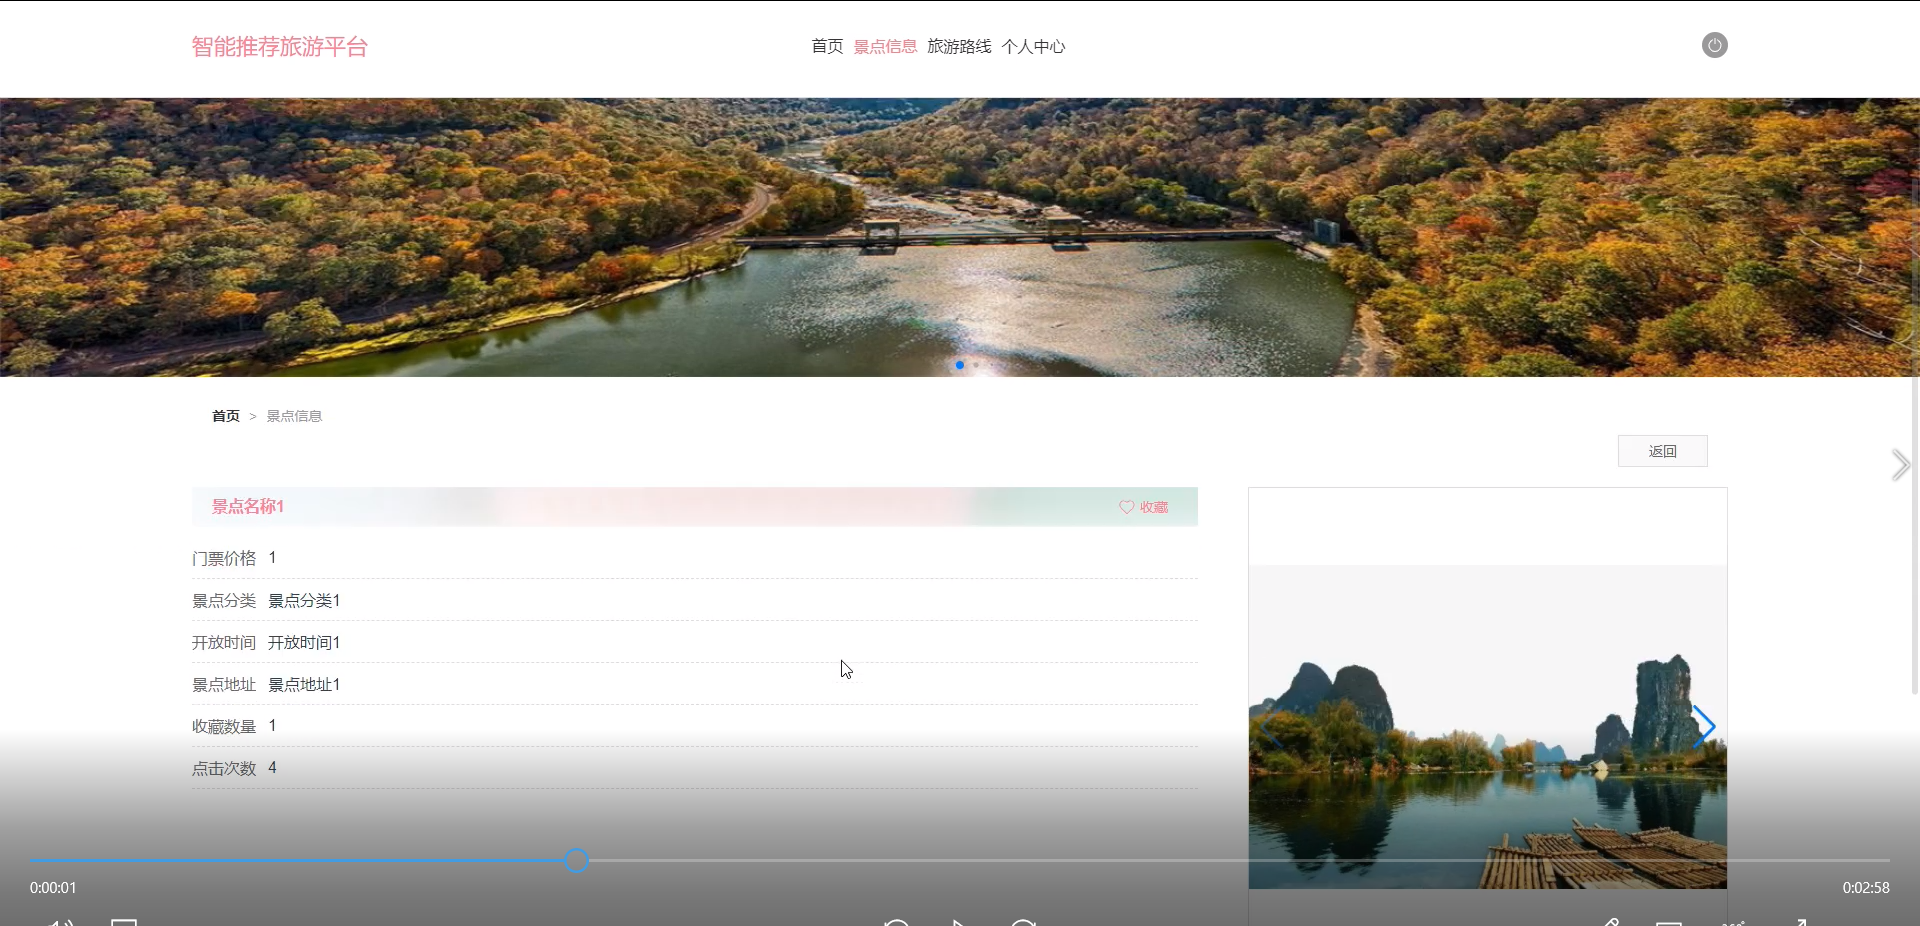Switch to the second banner dot

[976, 365]
